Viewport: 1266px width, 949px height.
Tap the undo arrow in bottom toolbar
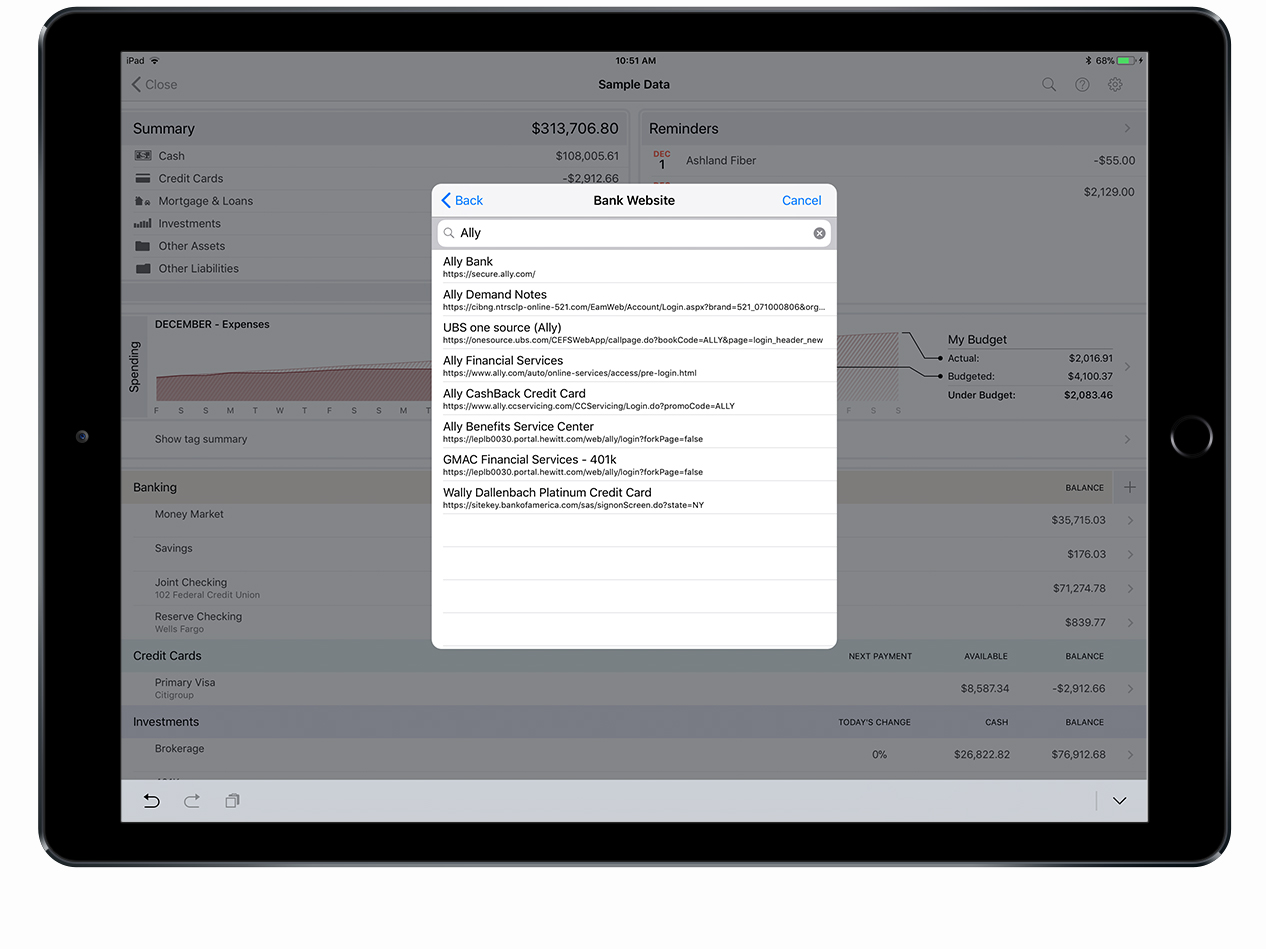tap(151, 801)
